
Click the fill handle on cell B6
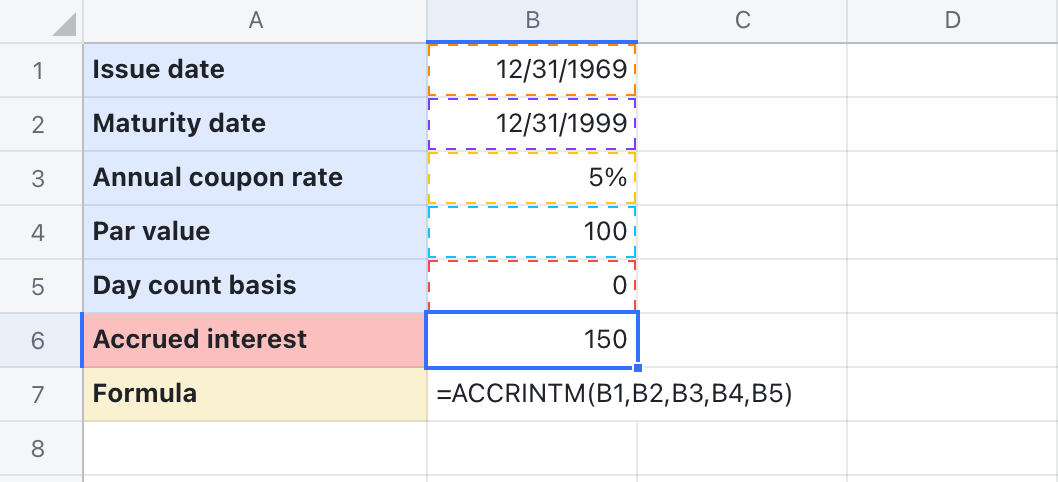tap(637, 367)
